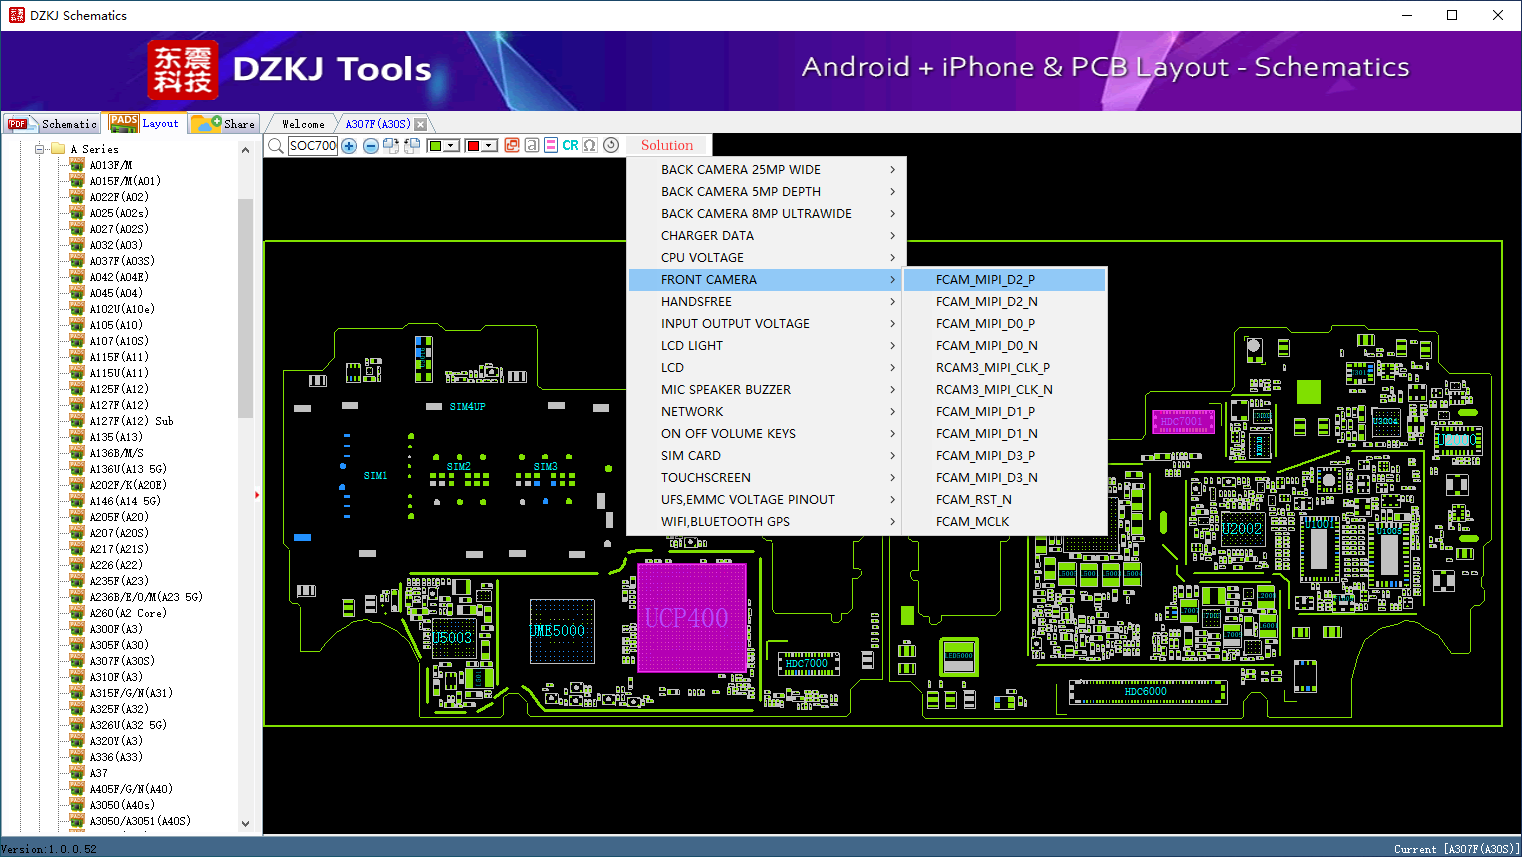Open the Share tab
The image size is (1522, 857).
224,124
